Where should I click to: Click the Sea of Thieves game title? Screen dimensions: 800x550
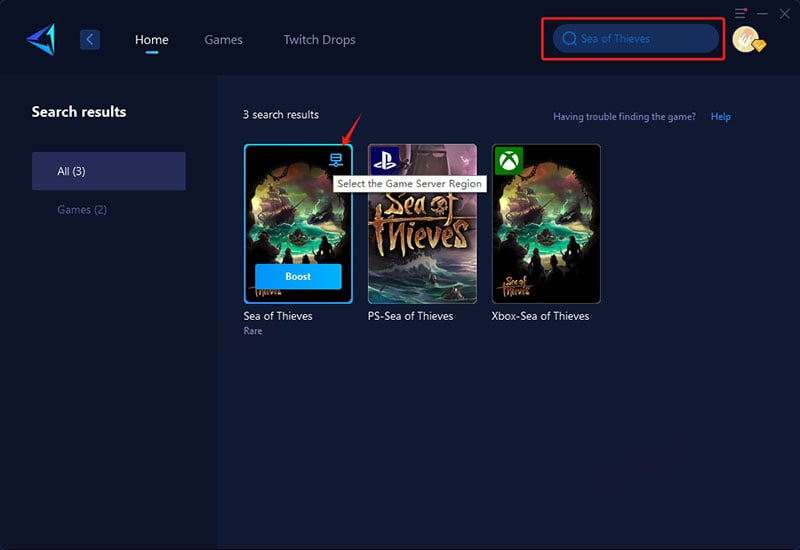point(278,316)
